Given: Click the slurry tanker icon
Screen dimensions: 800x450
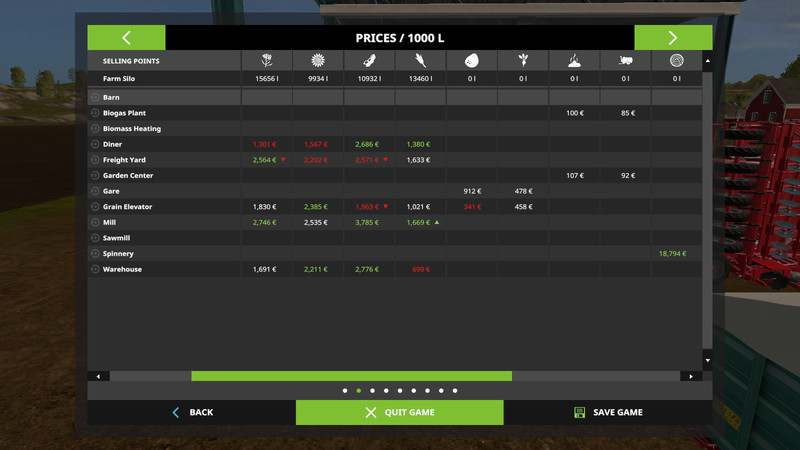Looking at the screenshot, I should [625, 61].
